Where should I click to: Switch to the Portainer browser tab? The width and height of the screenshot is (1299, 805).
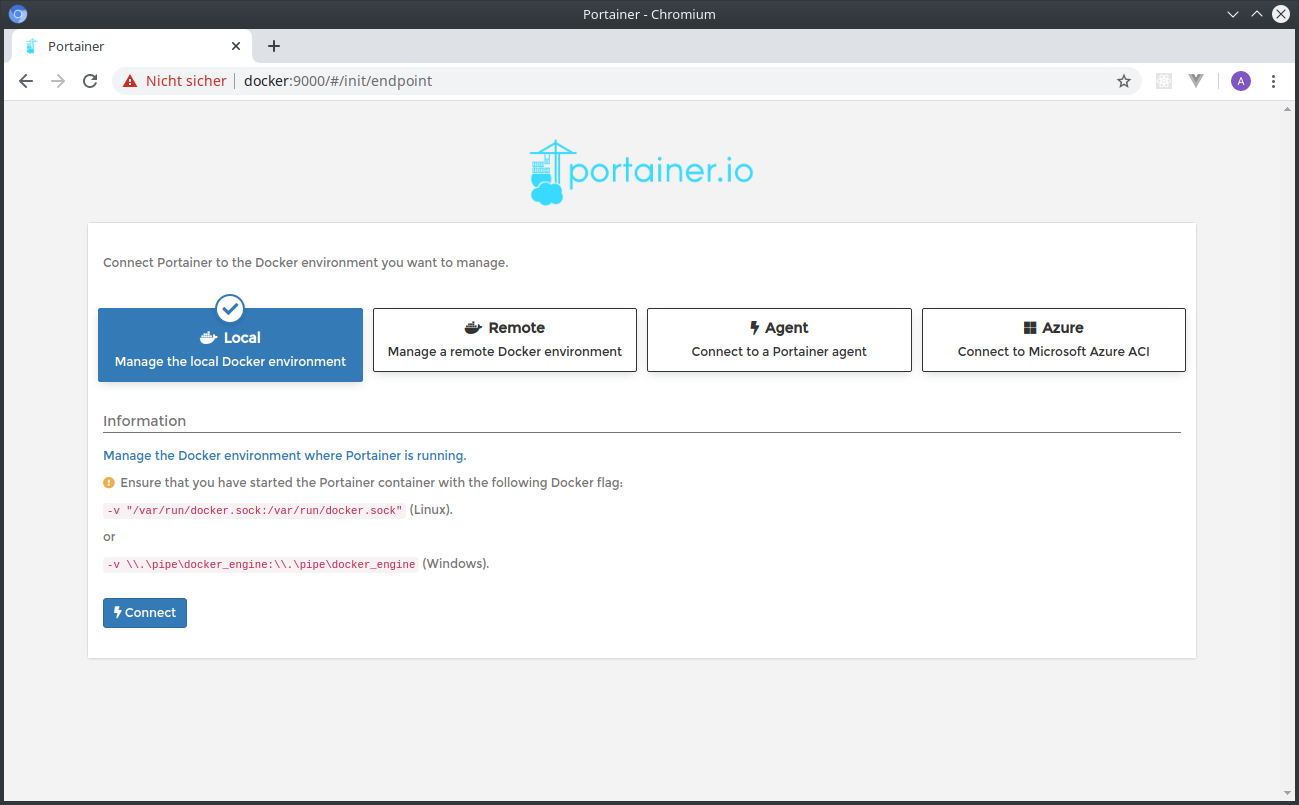[120, 46]
